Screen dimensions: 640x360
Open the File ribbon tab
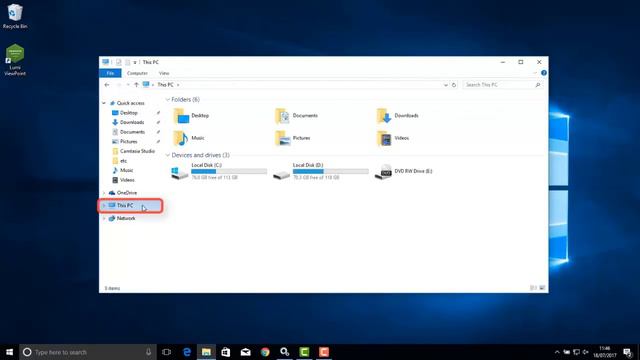tap(110, 73)
